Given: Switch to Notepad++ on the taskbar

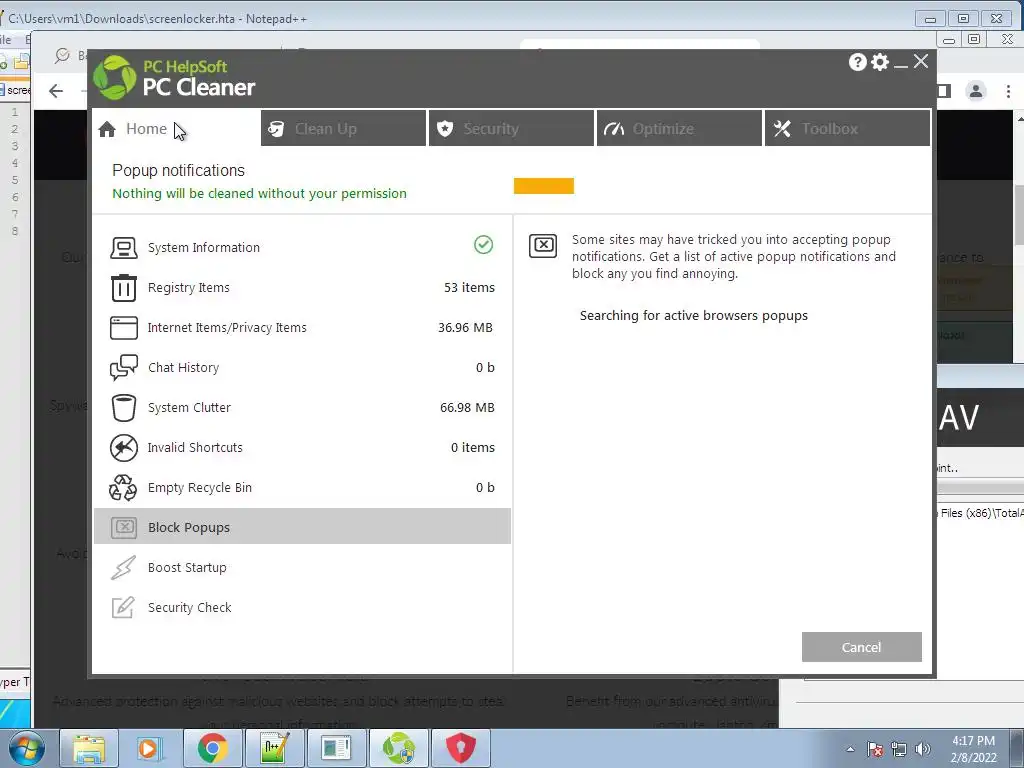Looking at the screenshot, I should click(275, 748).
